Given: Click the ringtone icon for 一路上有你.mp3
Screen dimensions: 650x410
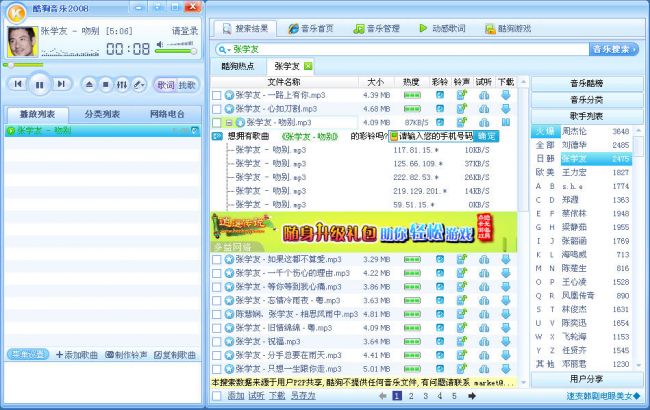Looking at the screenshot, I should tap(461, 95).
